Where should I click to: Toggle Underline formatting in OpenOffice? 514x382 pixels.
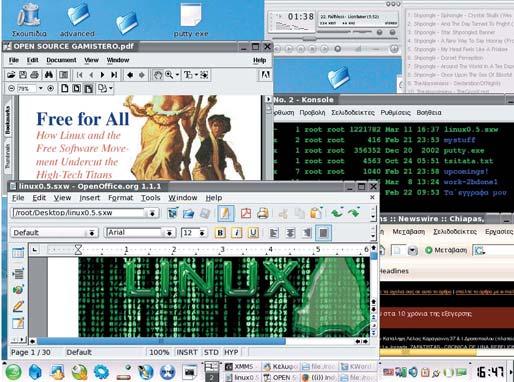(253, 233)
